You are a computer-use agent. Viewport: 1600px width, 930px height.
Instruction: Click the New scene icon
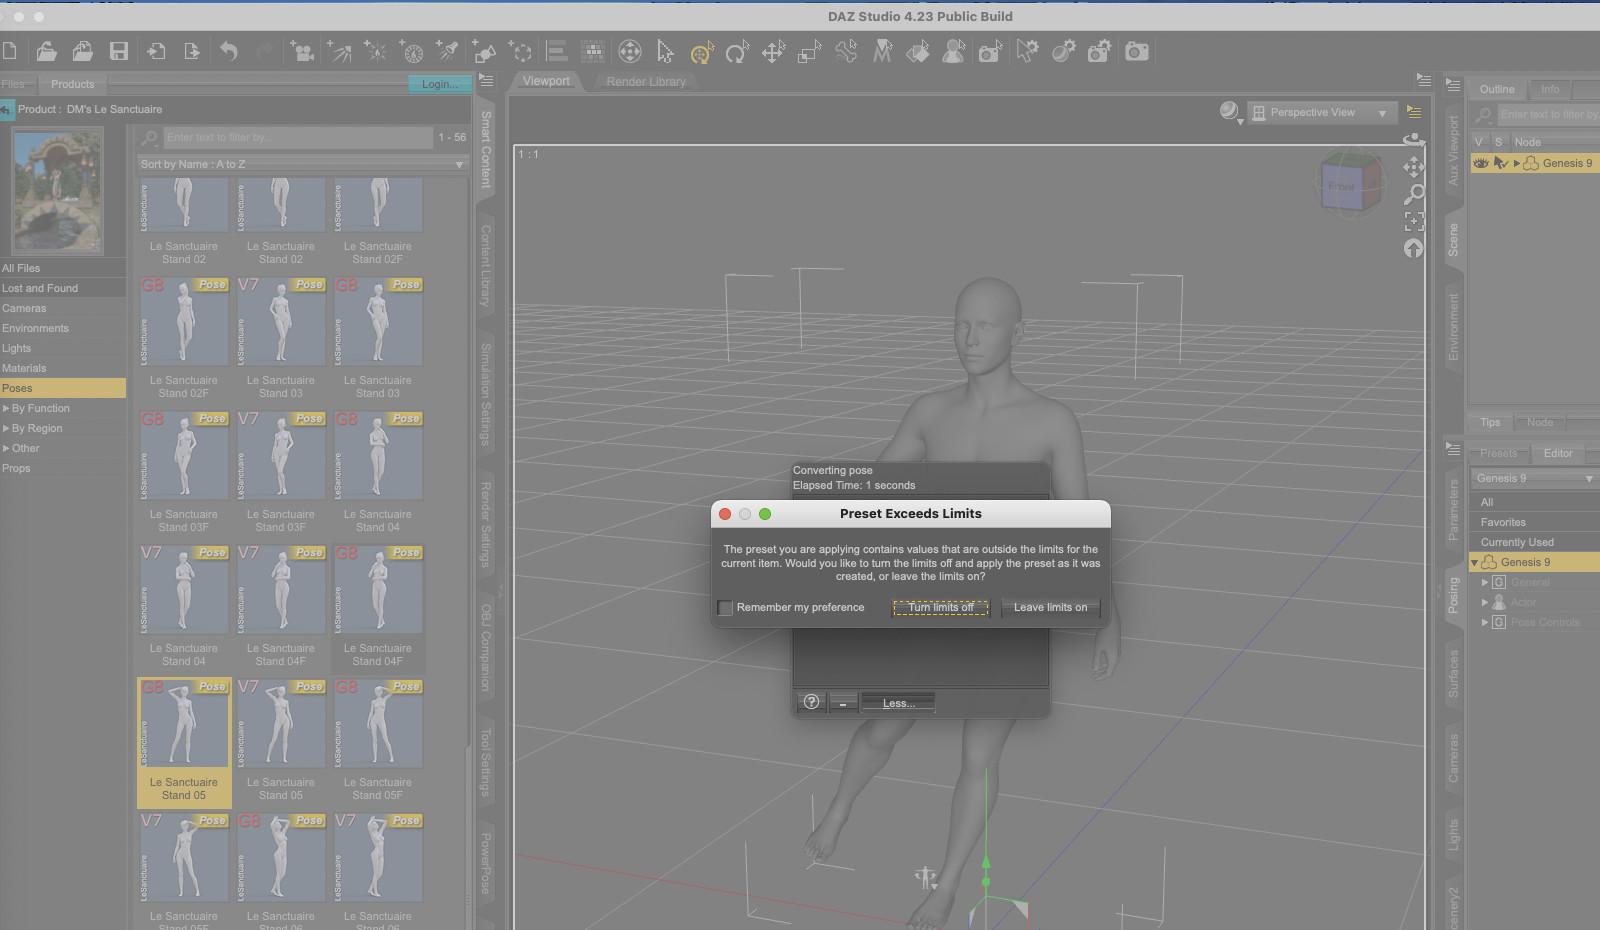[x=9, y=51]
